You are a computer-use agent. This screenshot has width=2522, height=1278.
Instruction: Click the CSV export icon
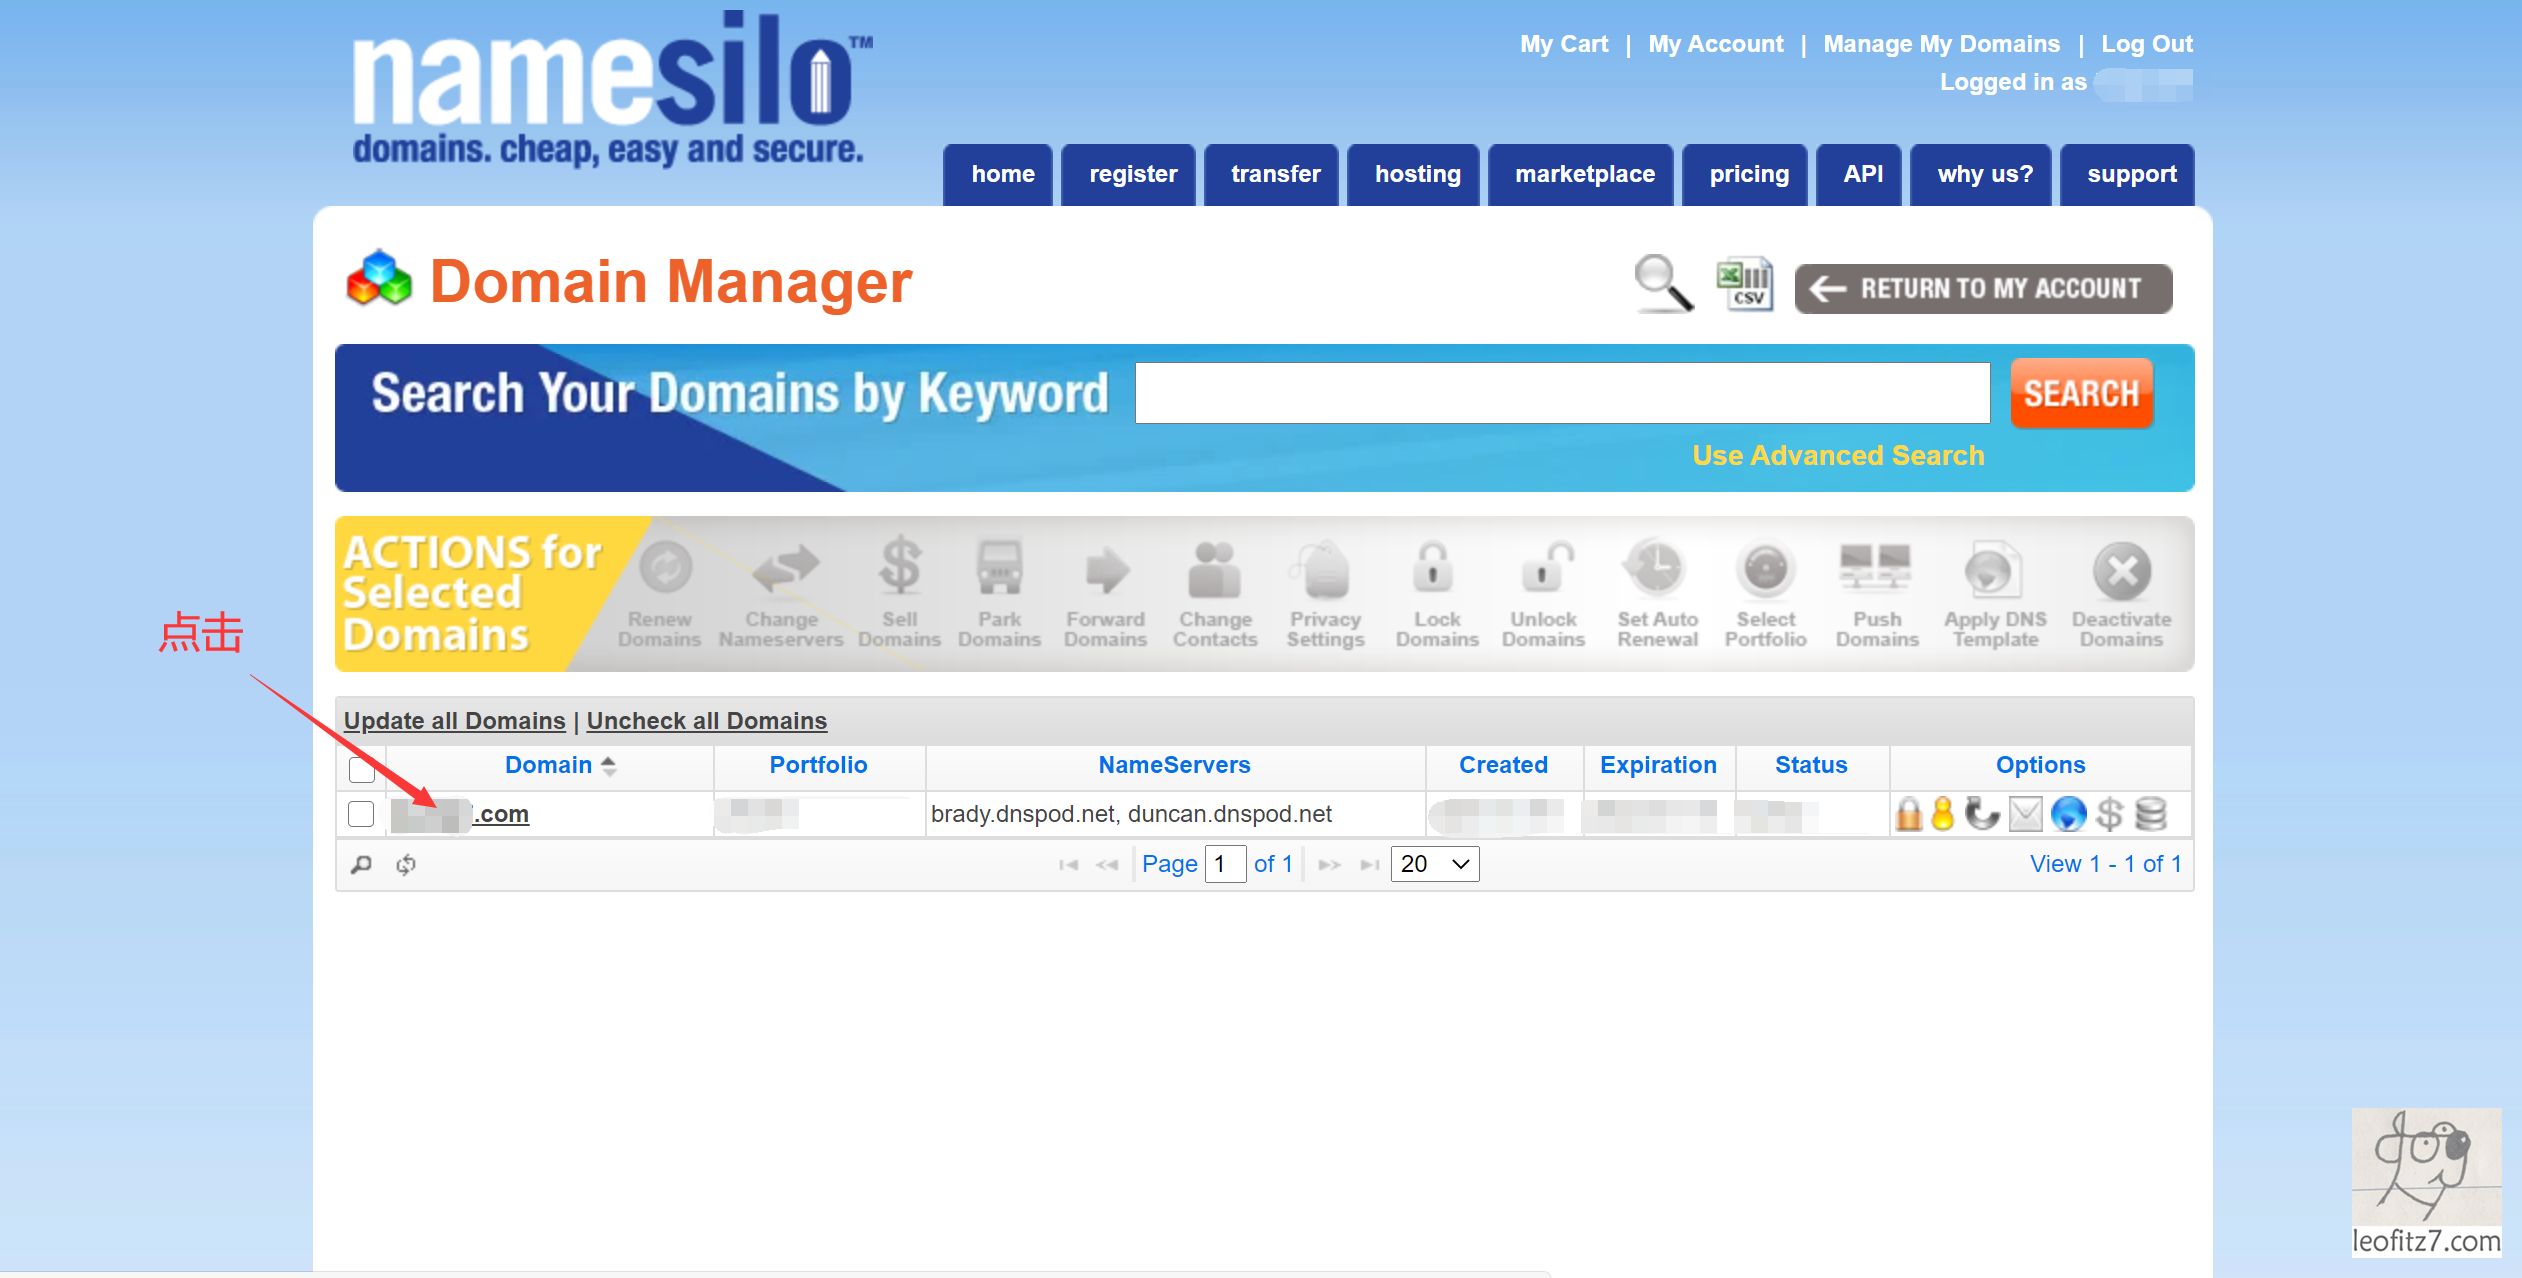[1745, 285]
